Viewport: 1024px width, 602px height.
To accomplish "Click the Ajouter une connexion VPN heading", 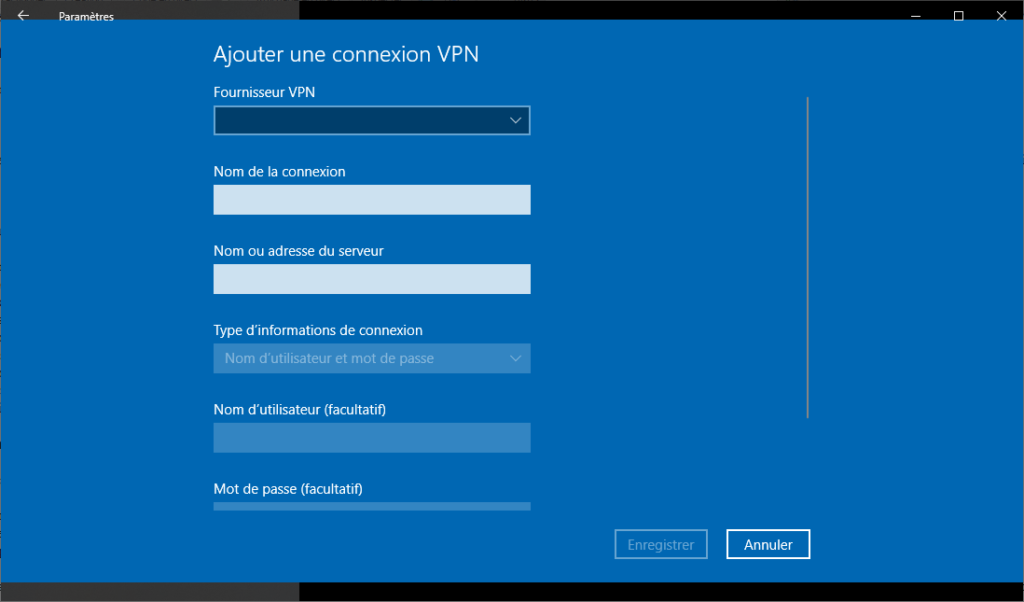I will pyautogui.click(x=346, y=54).
